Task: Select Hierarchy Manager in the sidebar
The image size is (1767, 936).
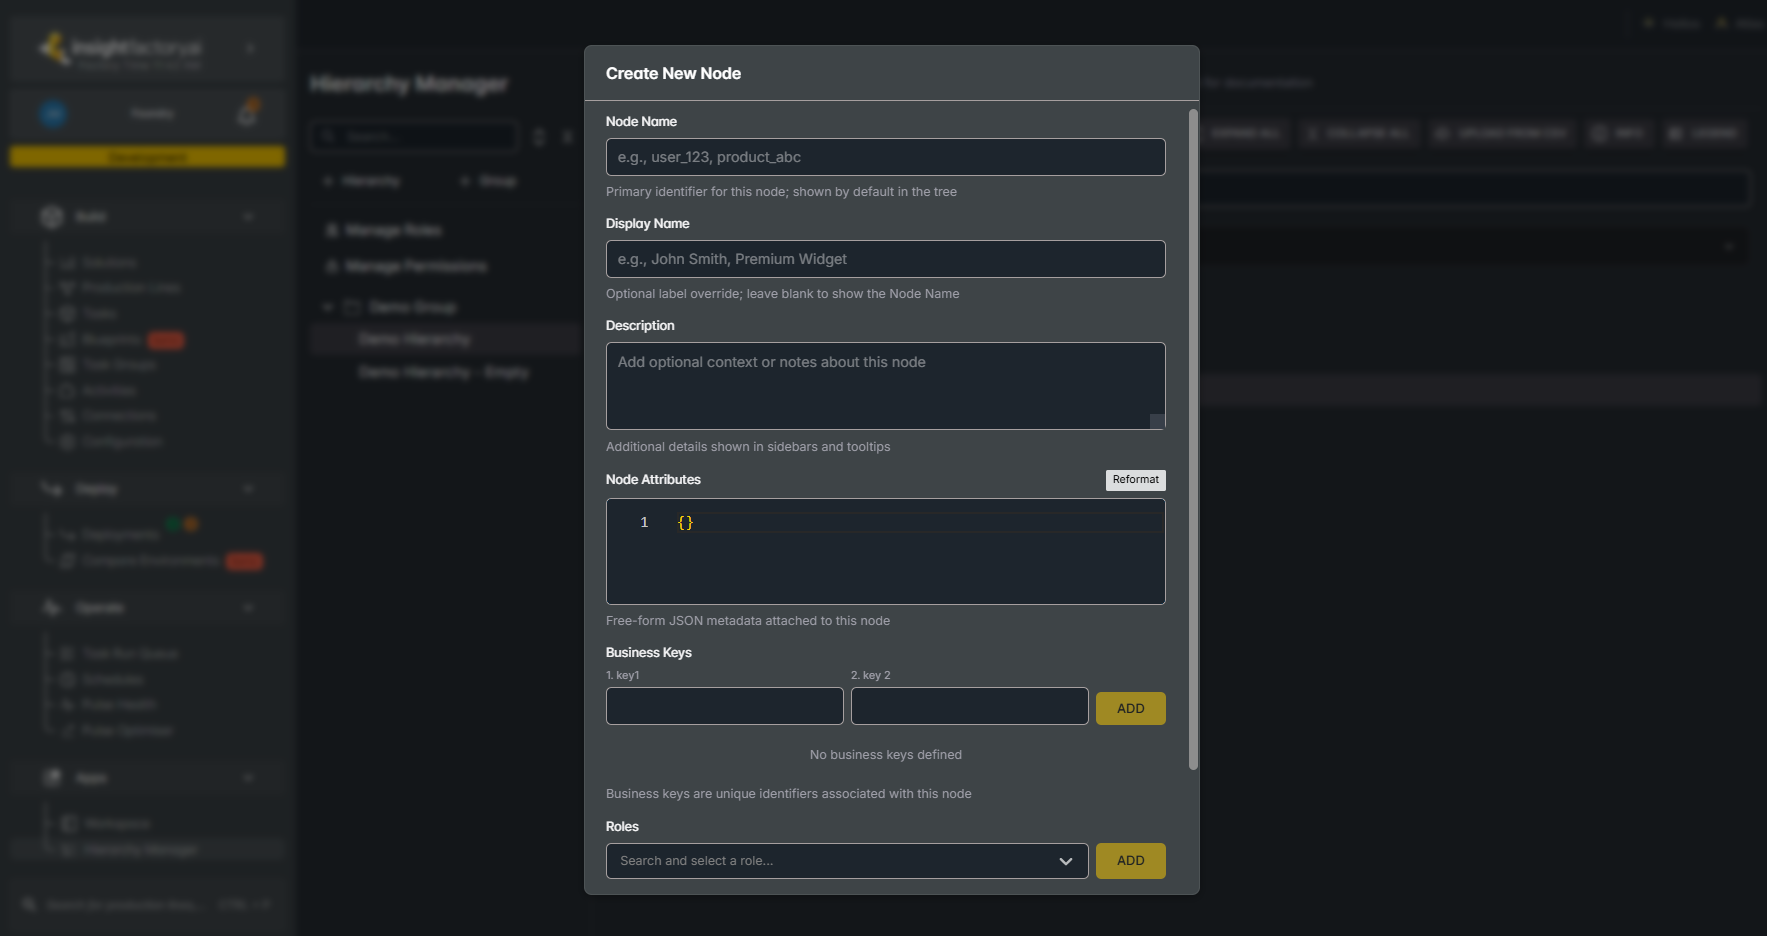Action: click(x=148, y=850)
